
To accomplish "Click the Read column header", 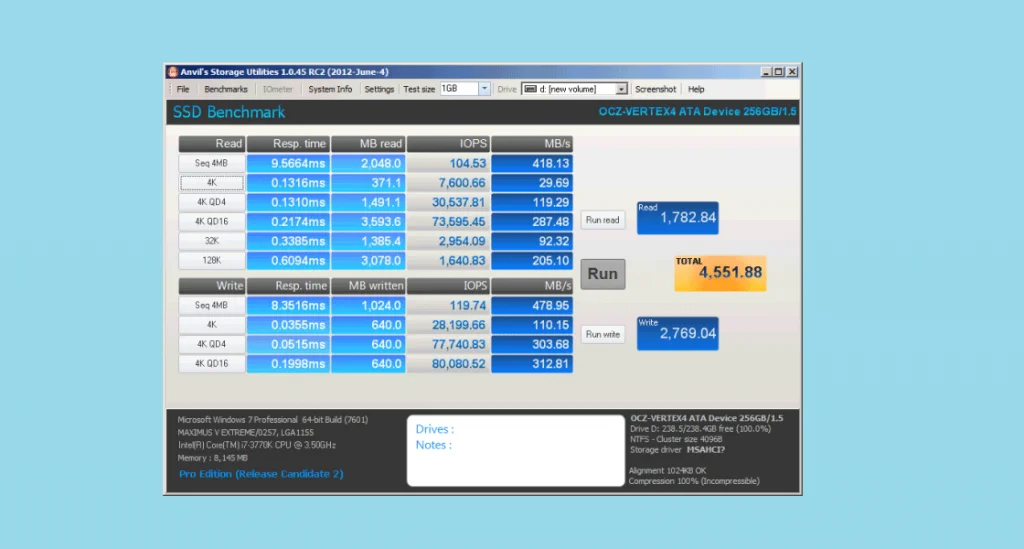I will click(212, 144).
